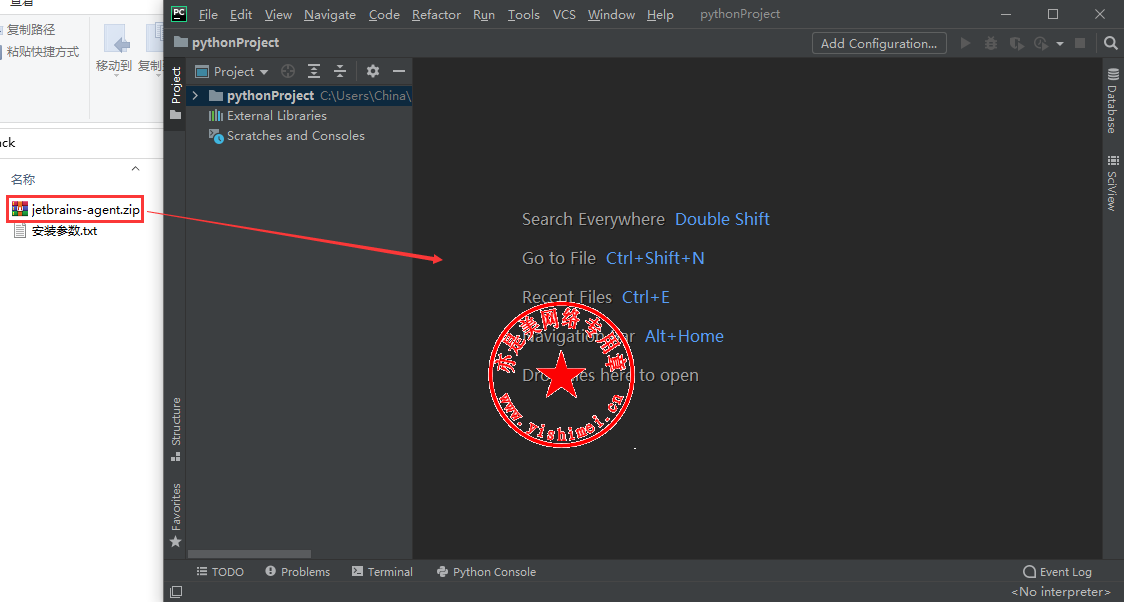Image resolution: width=1124 pixels, height=602 pixels.
Task: Open the Help menu
Action: point(660,14)
